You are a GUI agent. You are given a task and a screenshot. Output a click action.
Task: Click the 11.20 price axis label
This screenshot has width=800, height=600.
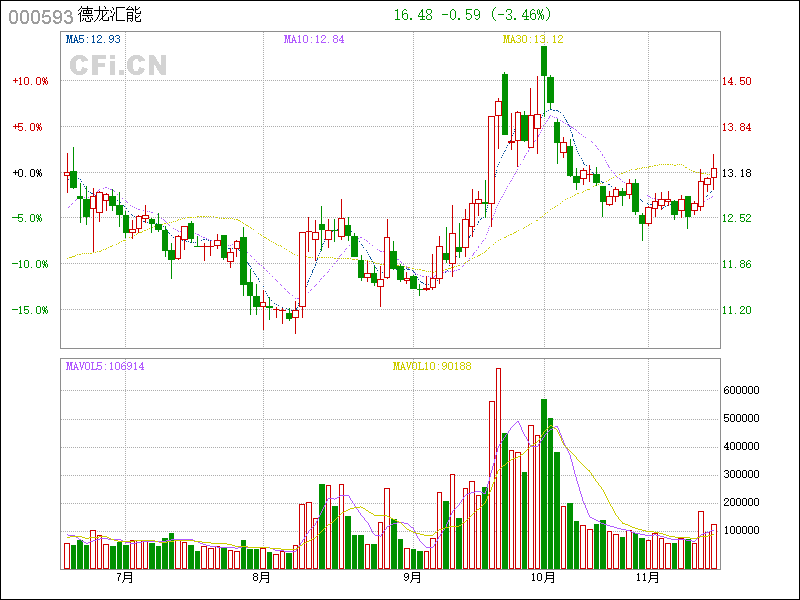[x=736, y=310]
